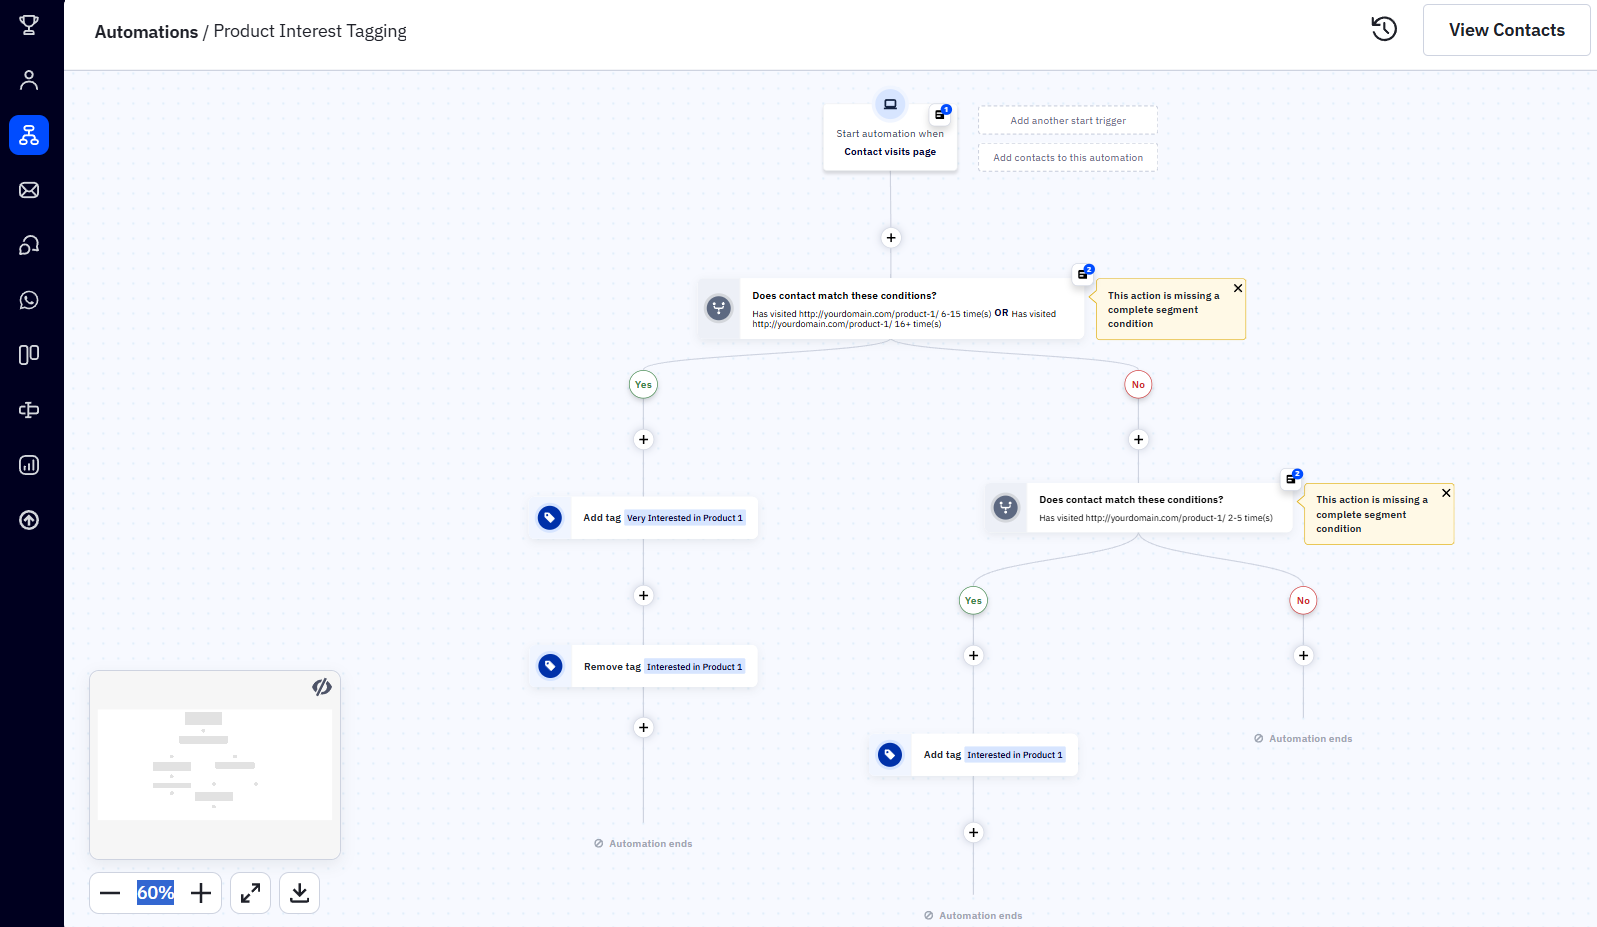Click fit to screen expand button
This screenshot has height=927, width=1597.
(x=251, y=893)
